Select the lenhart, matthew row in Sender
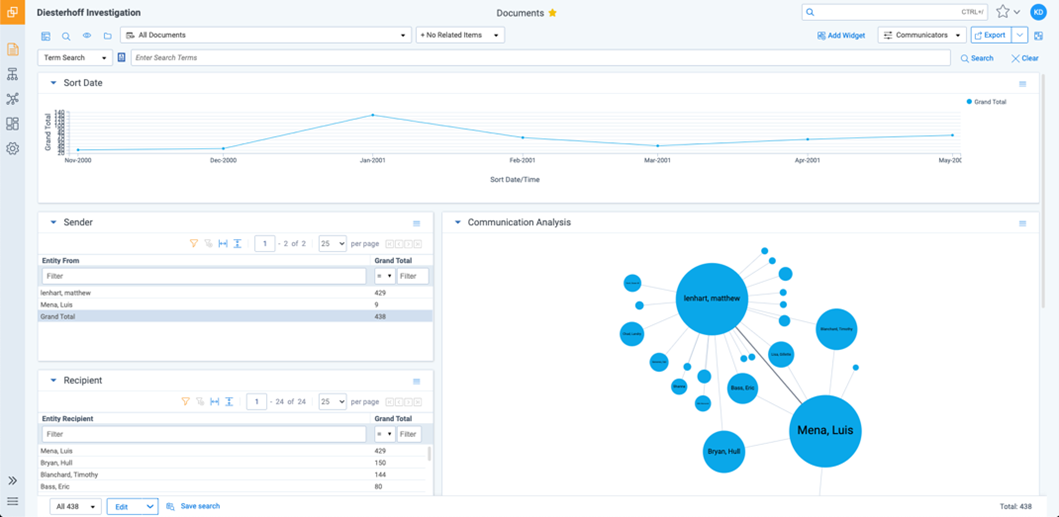Screen dimensions: 1059x517 pos(66,293)
